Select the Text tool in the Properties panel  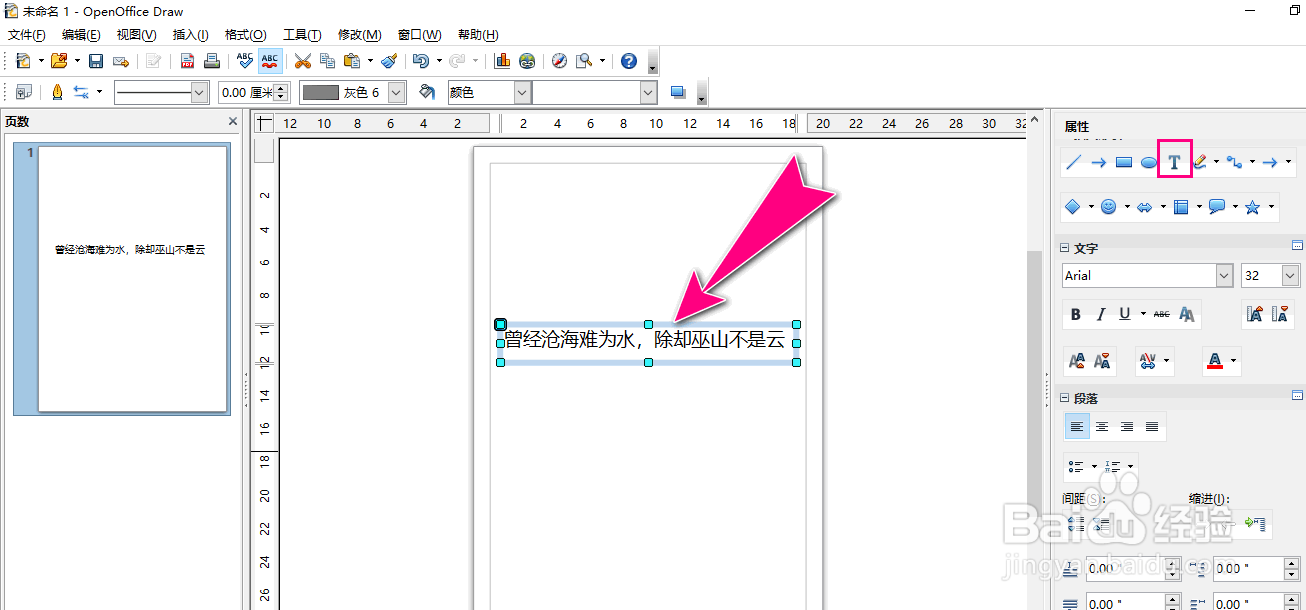[1174, 161]
